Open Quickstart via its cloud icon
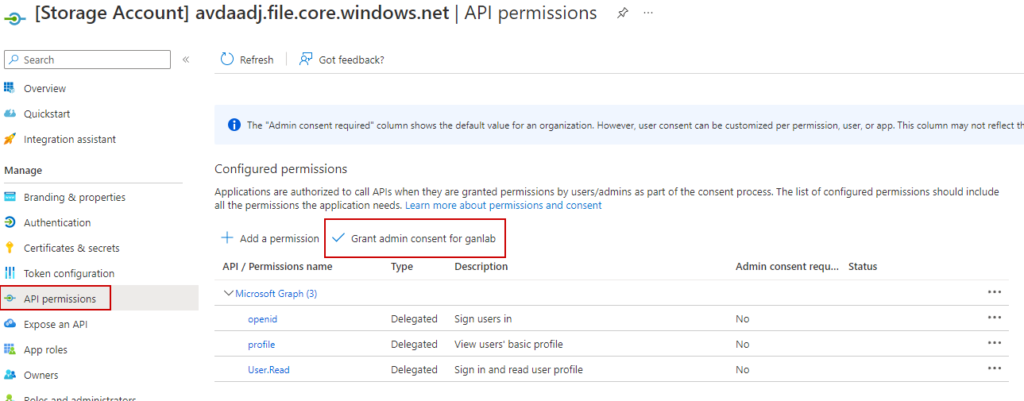 (10, 114)
